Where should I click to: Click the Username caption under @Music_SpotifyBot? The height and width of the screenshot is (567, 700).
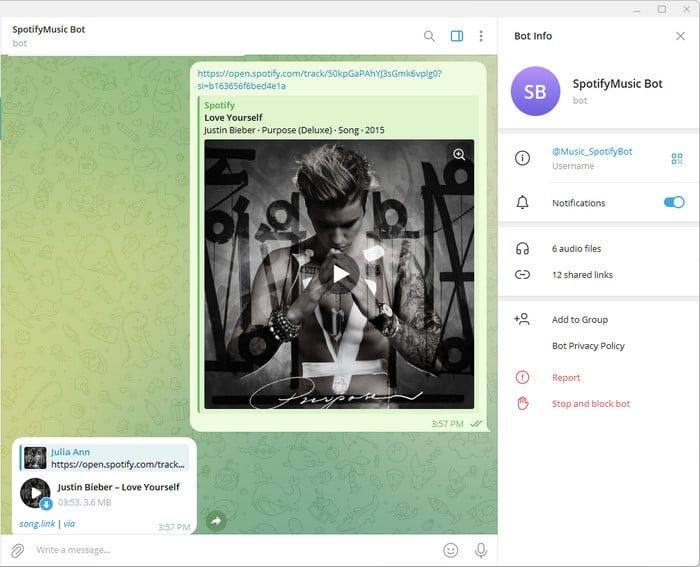pos(573,166)
